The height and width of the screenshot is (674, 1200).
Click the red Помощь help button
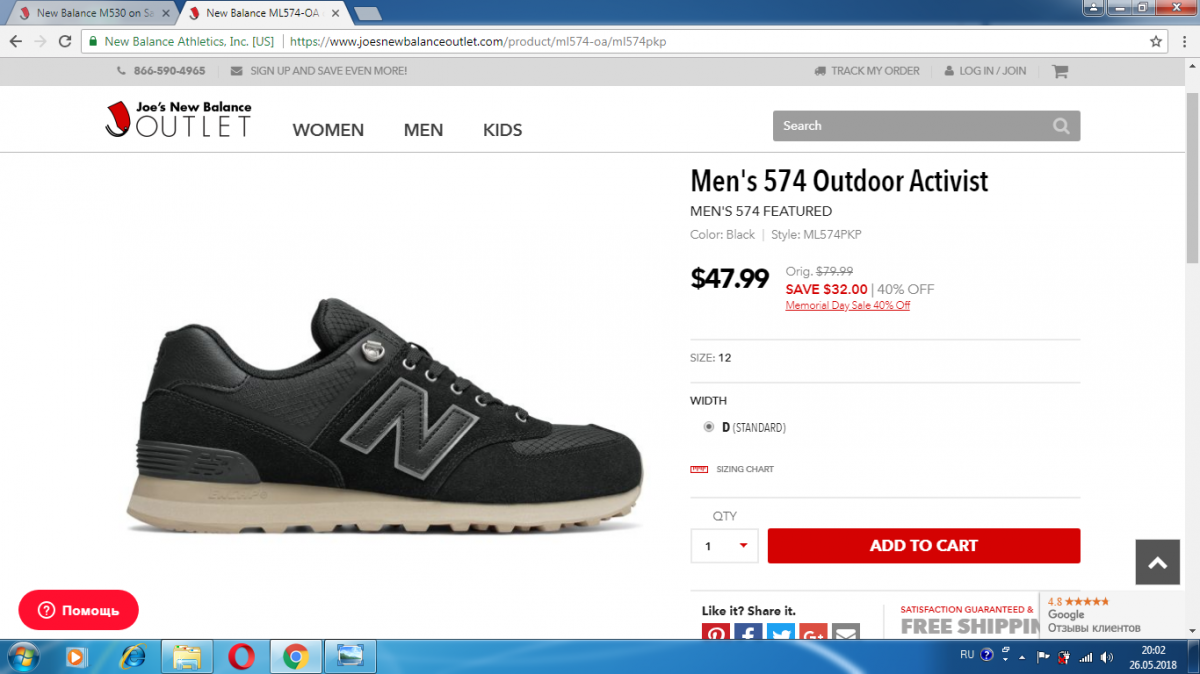[x=78, y=610]
